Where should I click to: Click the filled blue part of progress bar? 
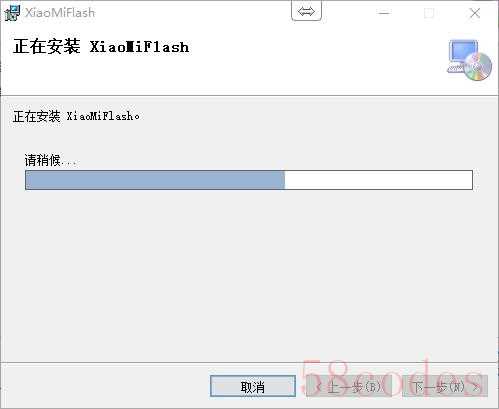[x=155, y=180]
